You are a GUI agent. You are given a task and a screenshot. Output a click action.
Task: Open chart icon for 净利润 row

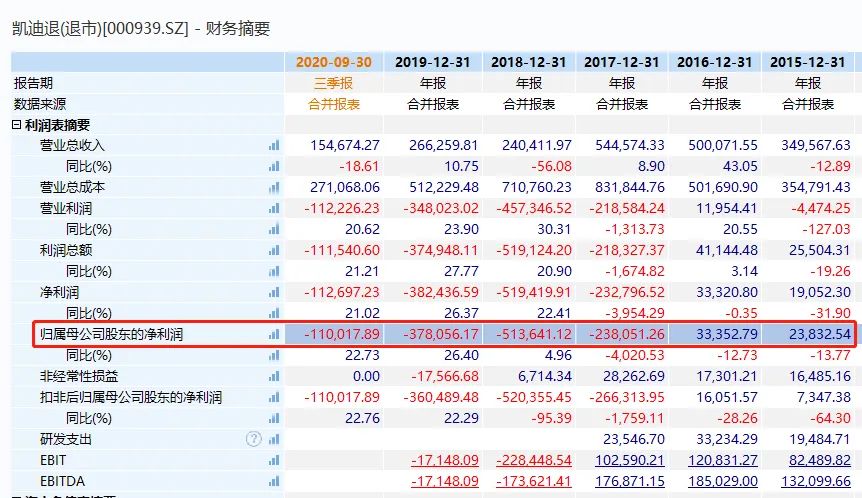[x=274, y=292]
